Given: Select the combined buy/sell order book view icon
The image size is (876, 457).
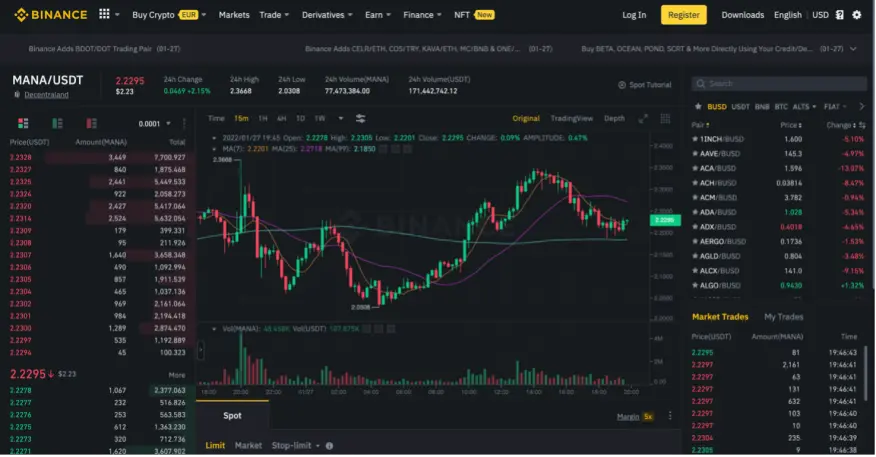Looking at the screenshot, I should [x=23, y=123].
